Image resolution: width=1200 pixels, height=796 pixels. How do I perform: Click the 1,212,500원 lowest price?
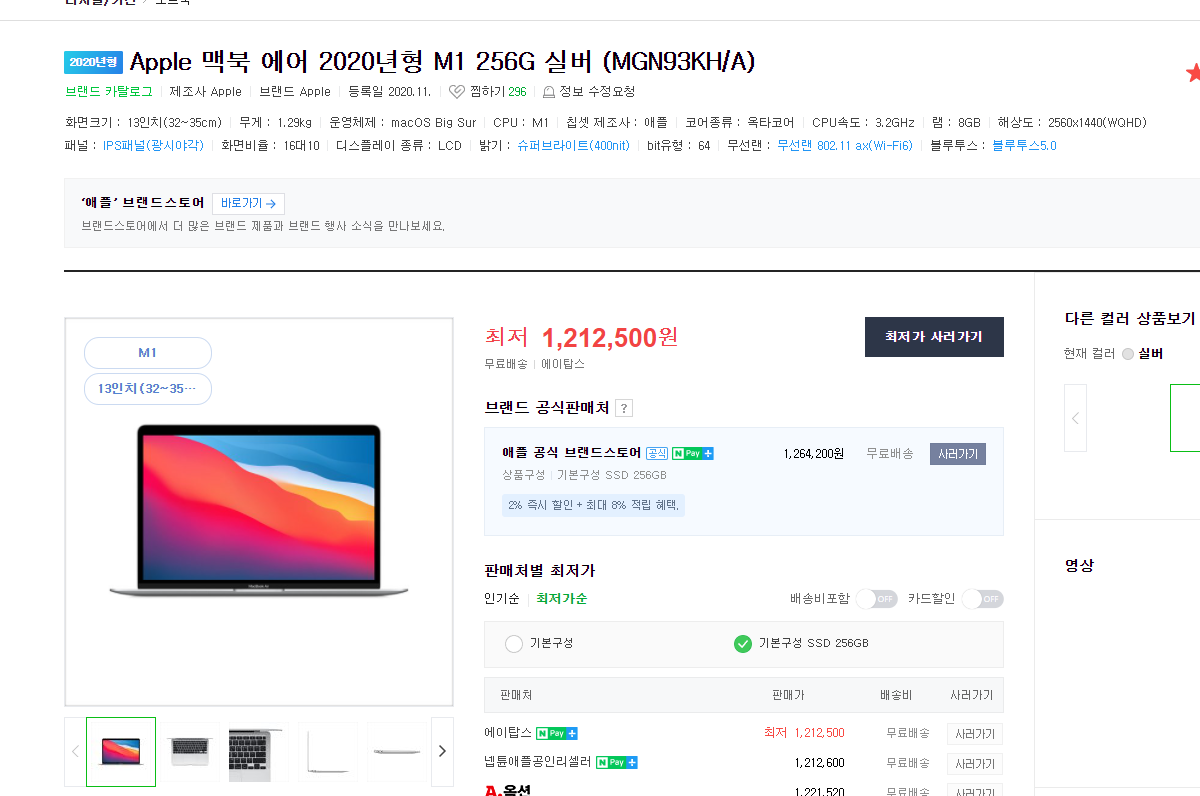pos(609,338)
